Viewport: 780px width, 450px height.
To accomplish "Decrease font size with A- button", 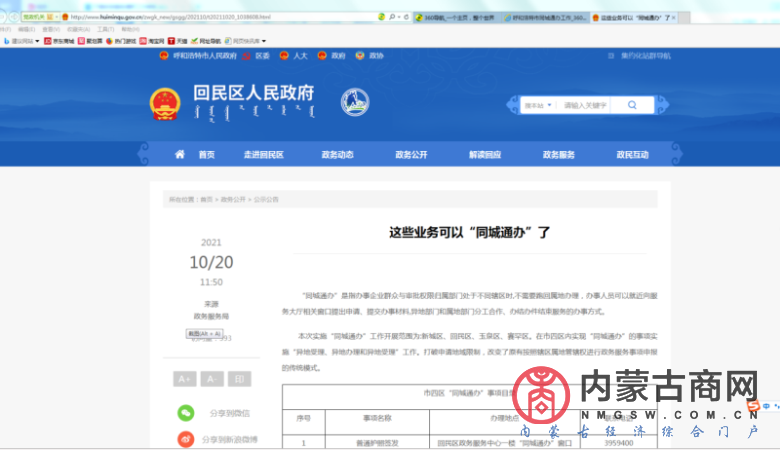I will tap(212, 379).
